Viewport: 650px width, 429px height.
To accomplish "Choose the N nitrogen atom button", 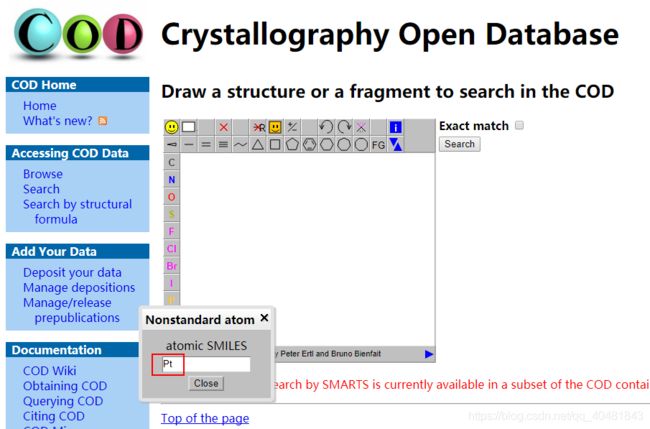I will (x=172, y=179).
